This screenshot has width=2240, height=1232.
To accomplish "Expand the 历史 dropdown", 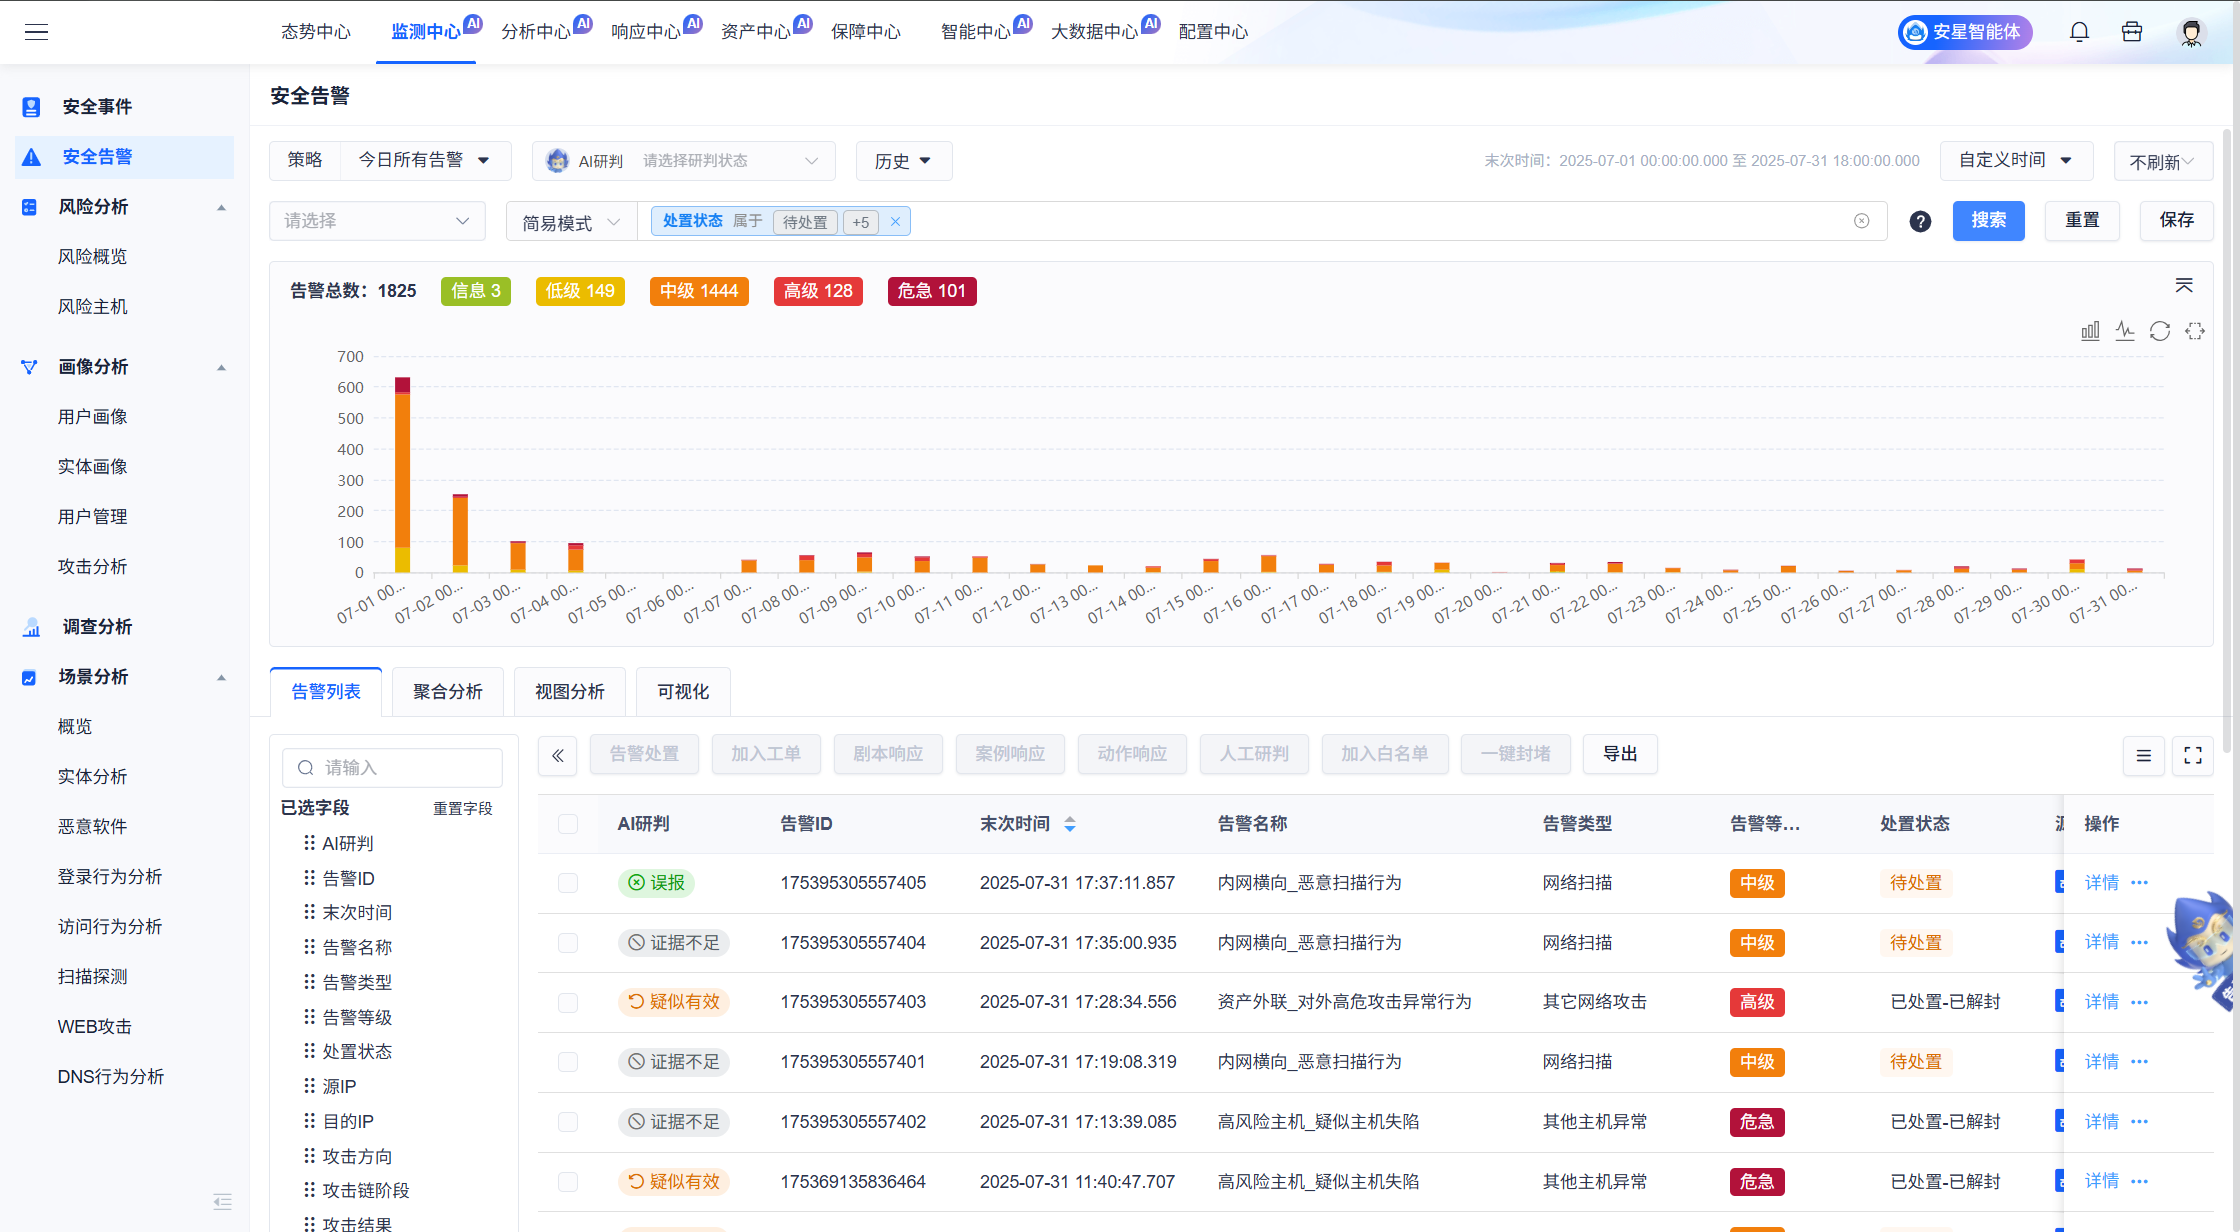I will pos(903,160).
